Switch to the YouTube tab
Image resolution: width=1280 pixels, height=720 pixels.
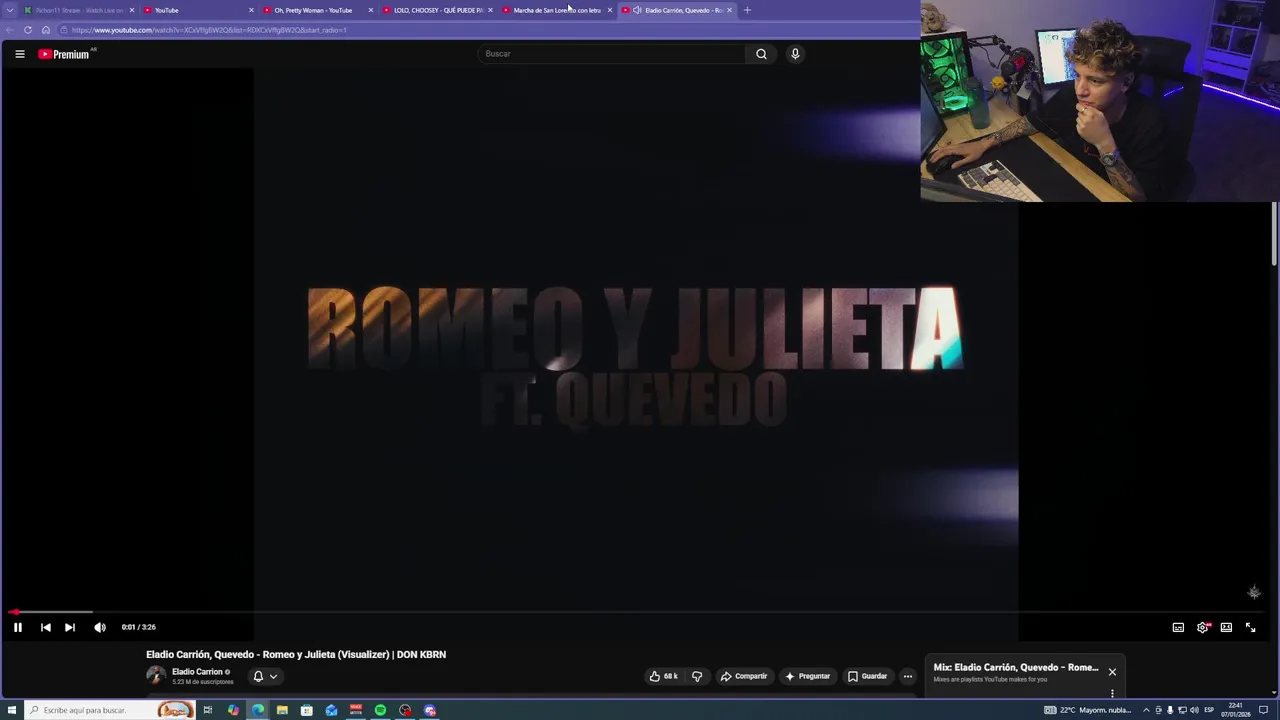coord(197,10)
